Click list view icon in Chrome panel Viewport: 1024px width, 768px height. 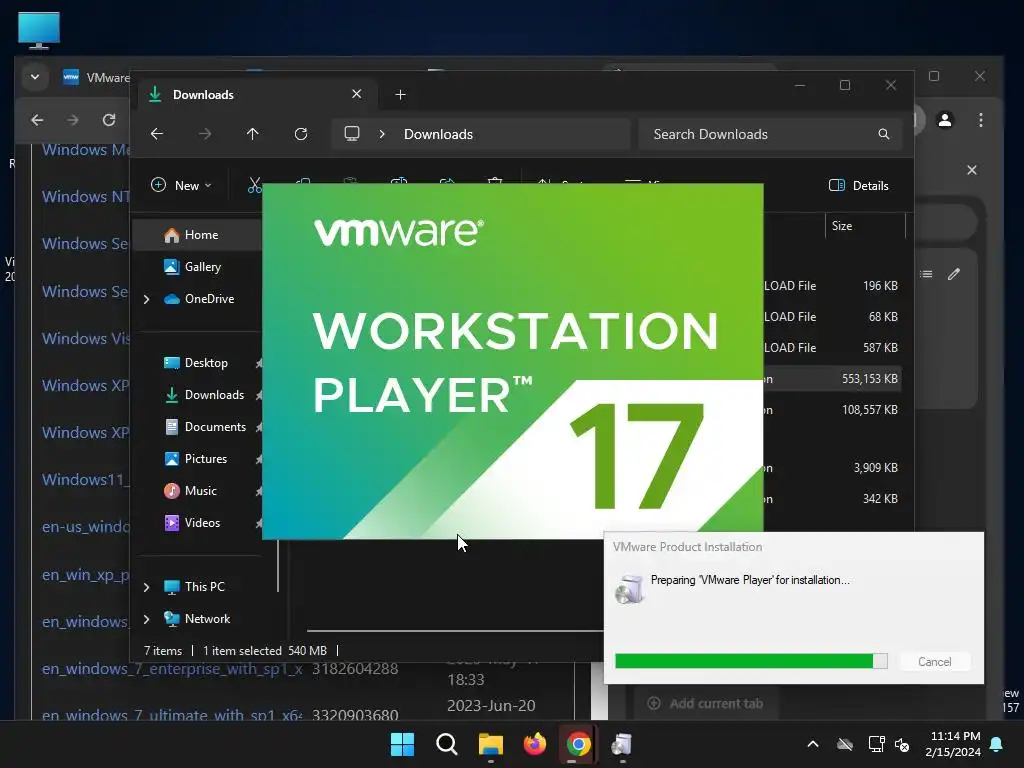click(x=926, y=274)
